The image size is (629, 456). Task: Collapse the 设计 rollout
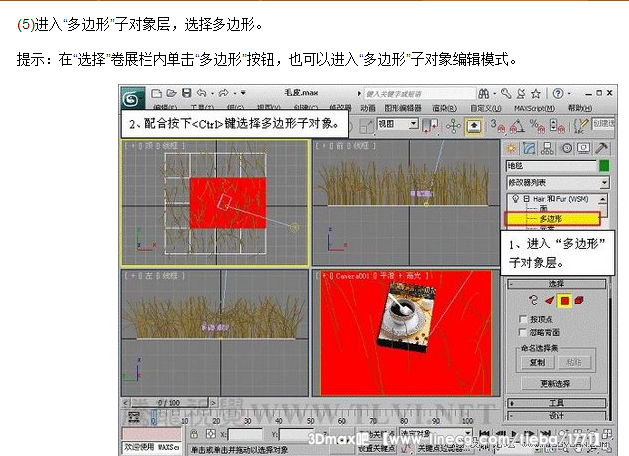pos(557,415)
